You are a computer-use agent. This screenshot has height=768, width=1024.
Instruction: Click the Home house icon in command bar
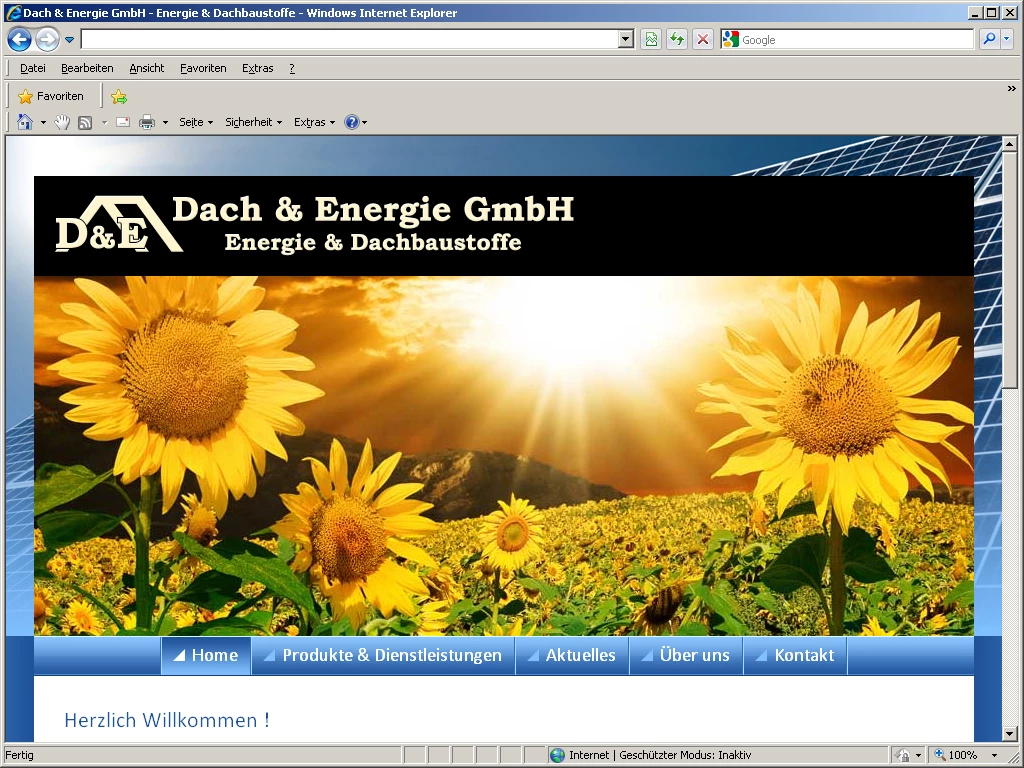point(25,122)
